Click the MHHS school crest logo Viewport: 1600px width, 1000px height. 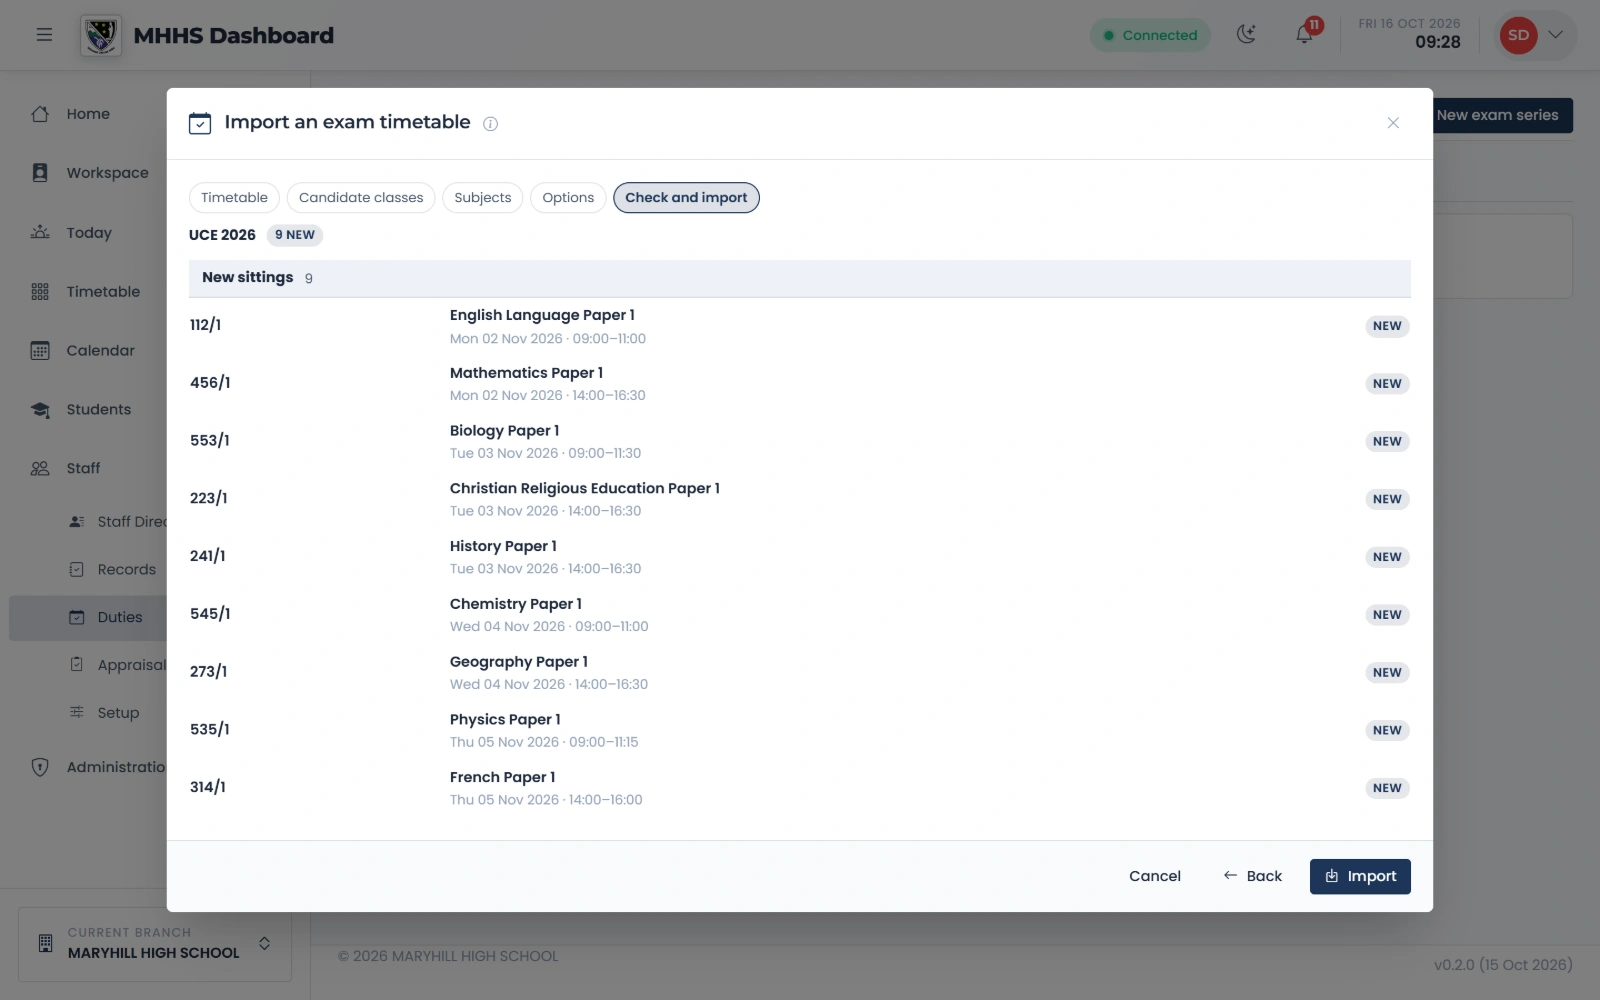pos(101,36)
